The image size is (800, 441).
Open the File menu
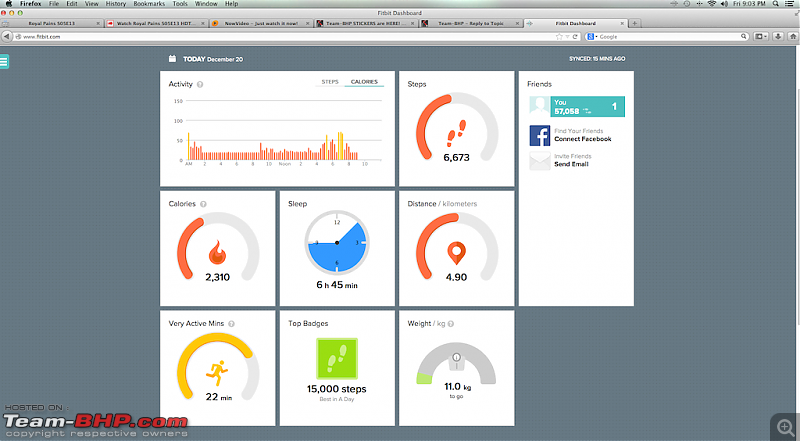point(54,4)
